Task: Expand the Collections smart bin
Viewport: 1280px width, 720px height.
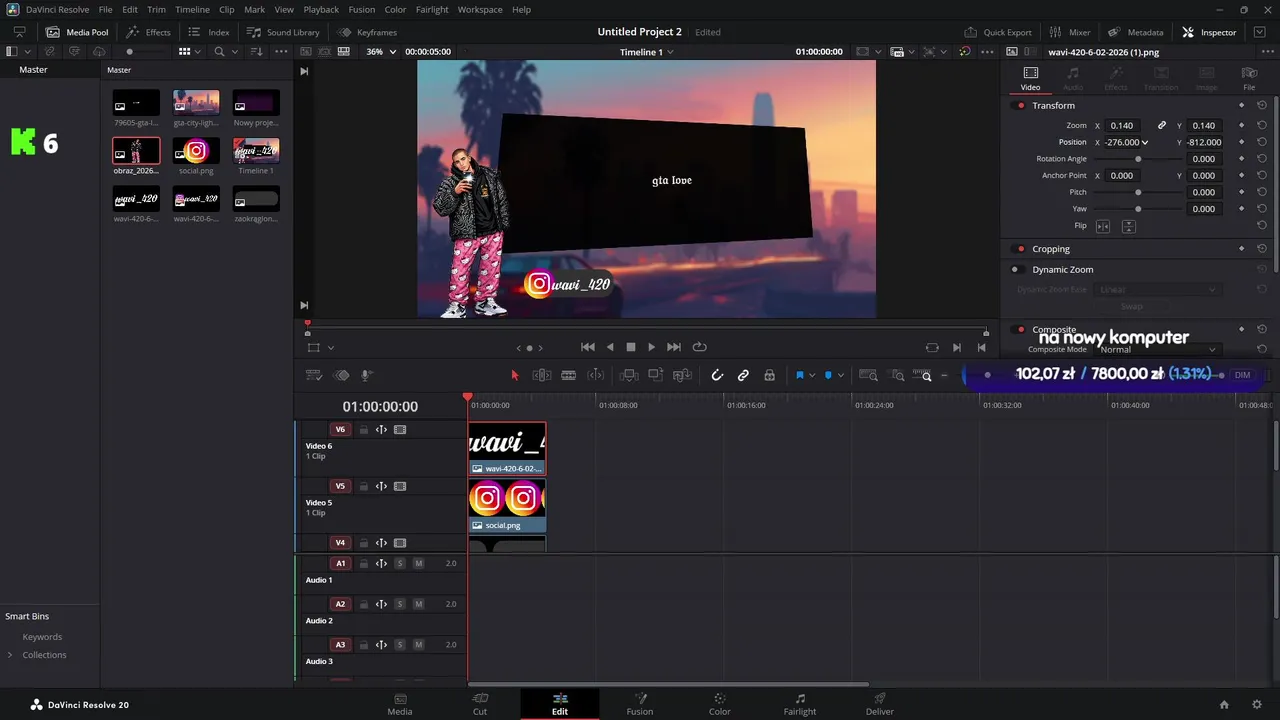Action: pyautogui.click(x=10, y=655)
